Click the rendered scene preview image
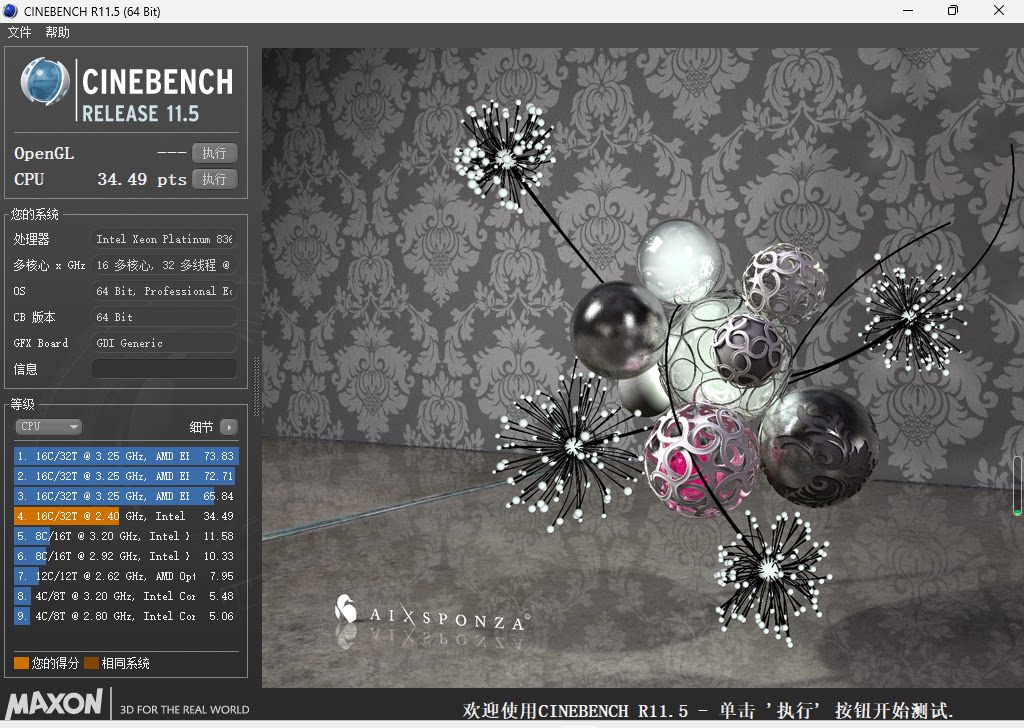 [643, 368]
